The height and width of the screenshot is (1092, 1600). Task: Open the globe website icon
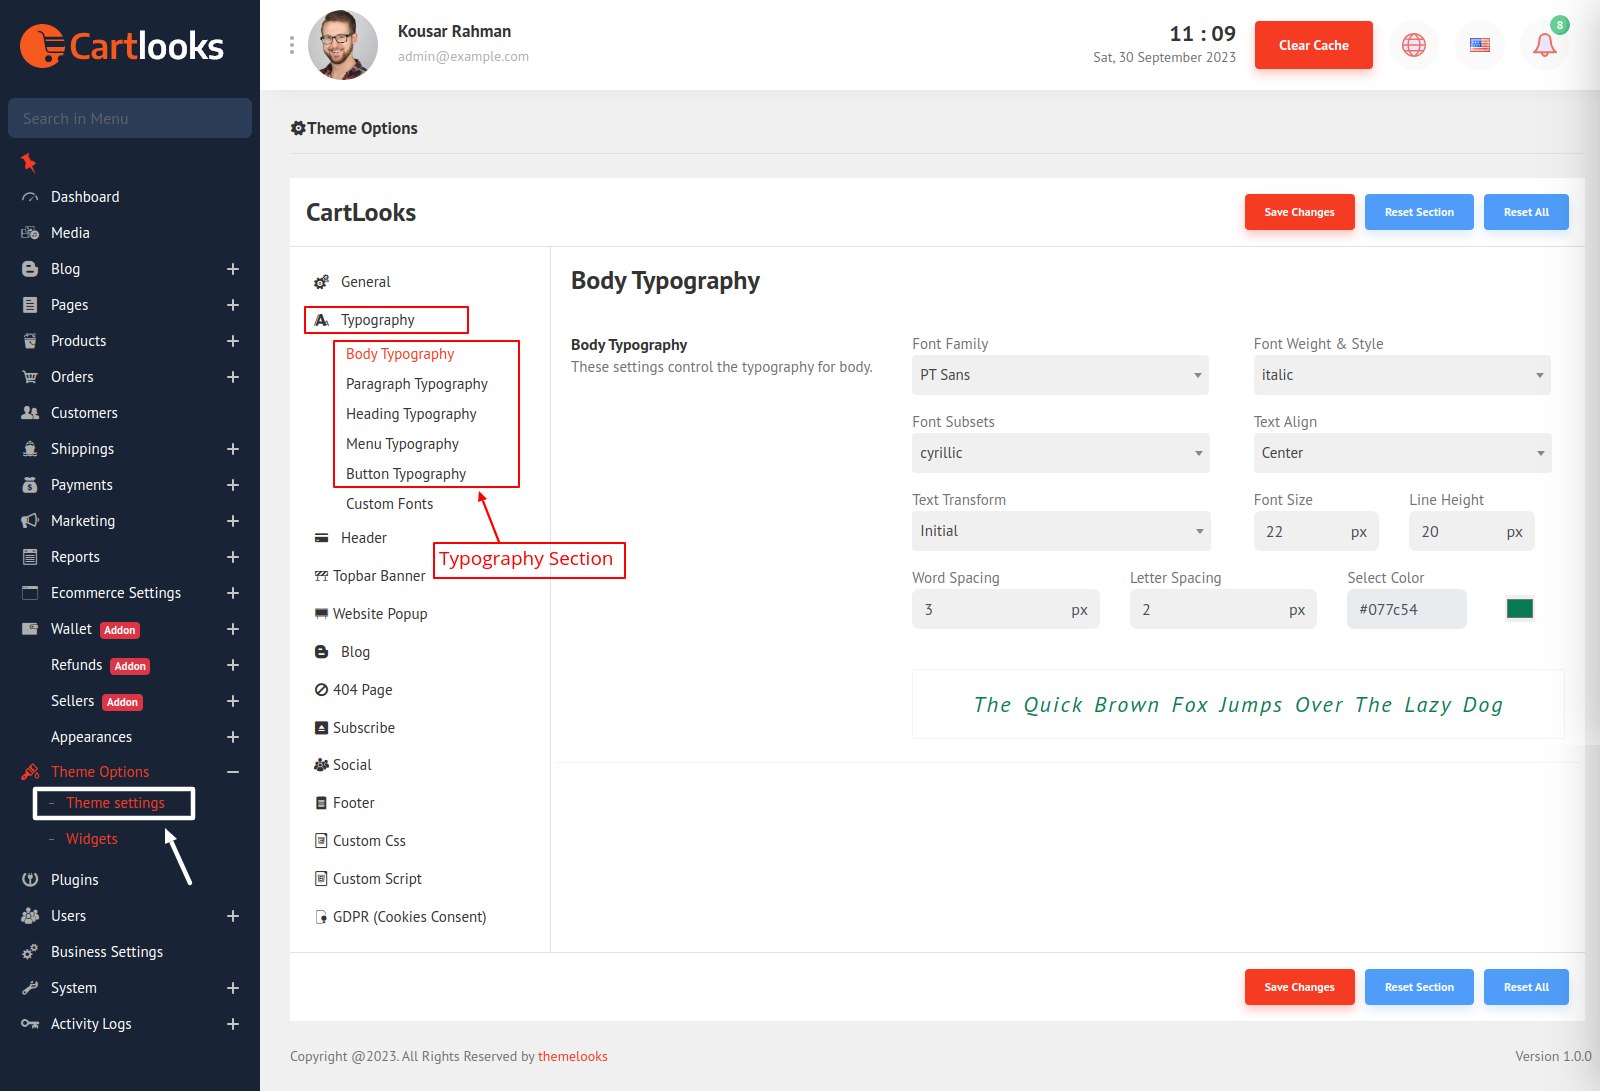coord(1413,45)
